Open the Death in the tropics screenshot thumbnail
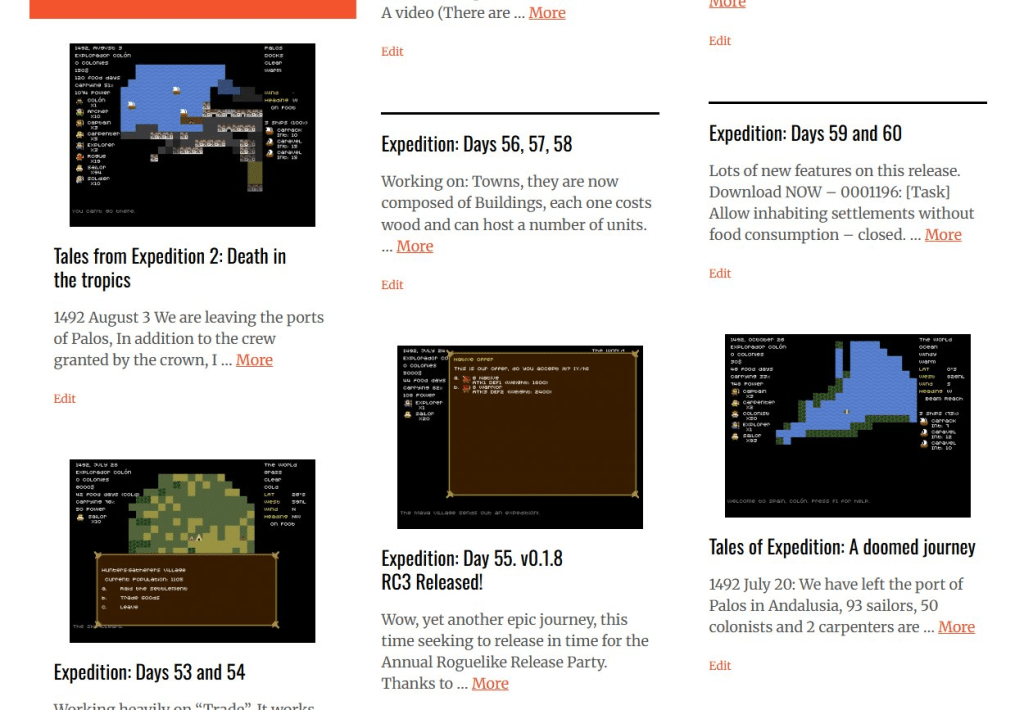The image size is (1024, 710). click(x=192, y=135)
